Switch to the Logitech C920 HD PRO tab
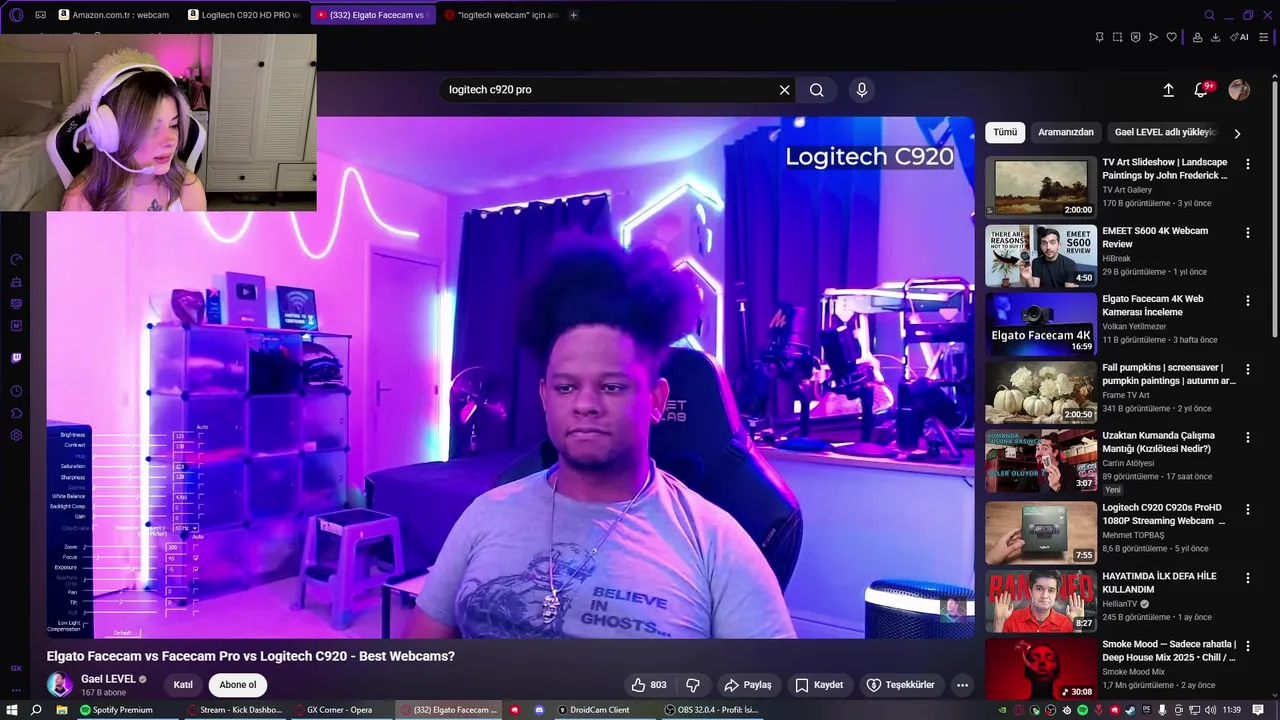This screenshot has height=720, width=1280. click(243, 15)
